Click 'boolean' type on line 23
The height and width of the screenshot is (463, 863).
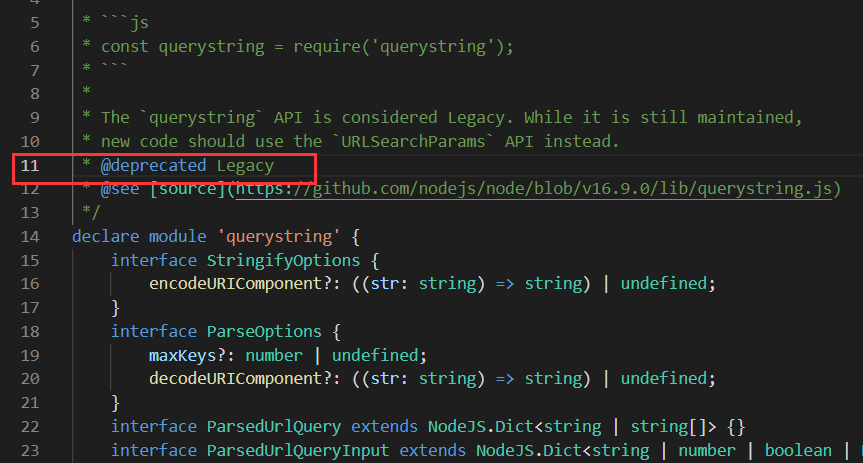(798, 450)
